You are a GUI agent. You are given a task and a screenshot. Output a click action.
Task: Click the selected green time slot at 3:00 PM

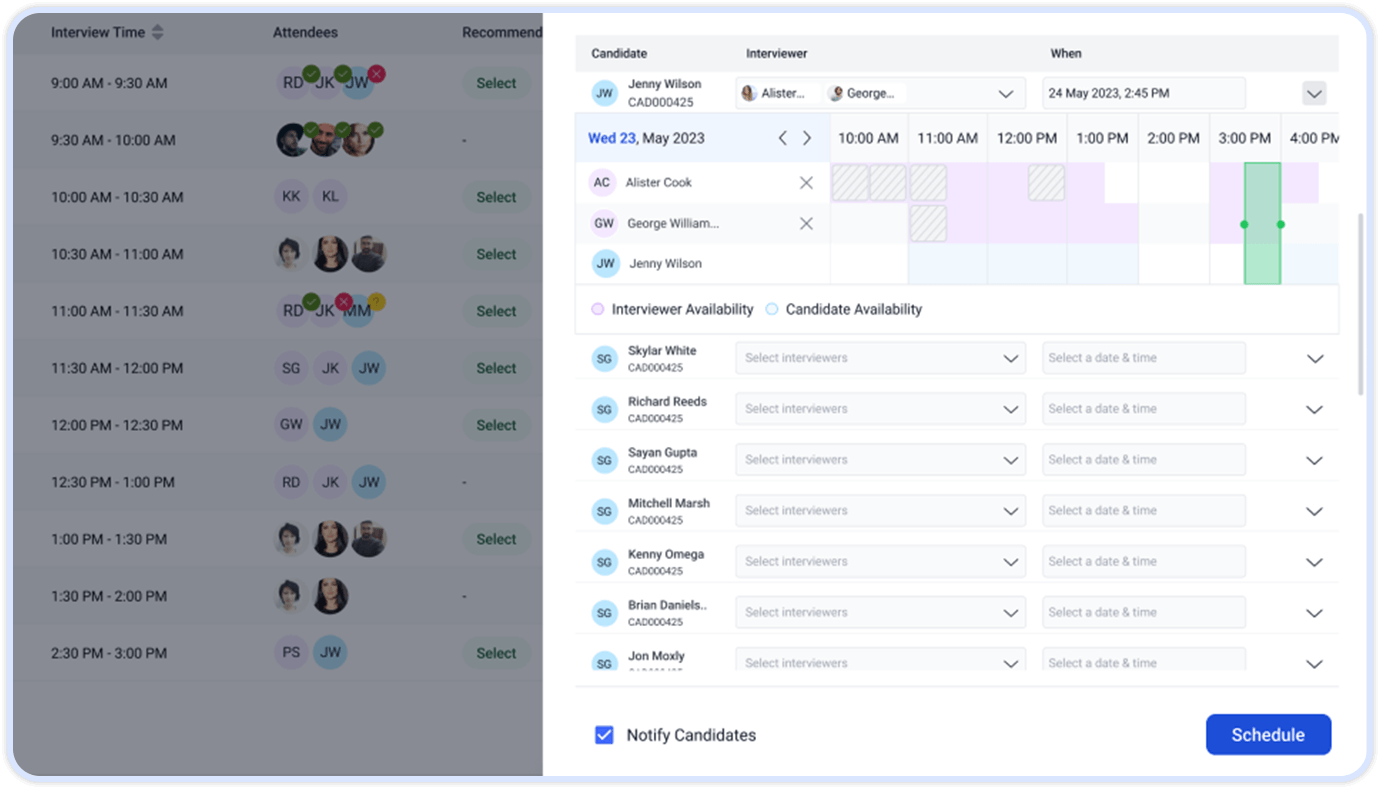coord(1262,224)
